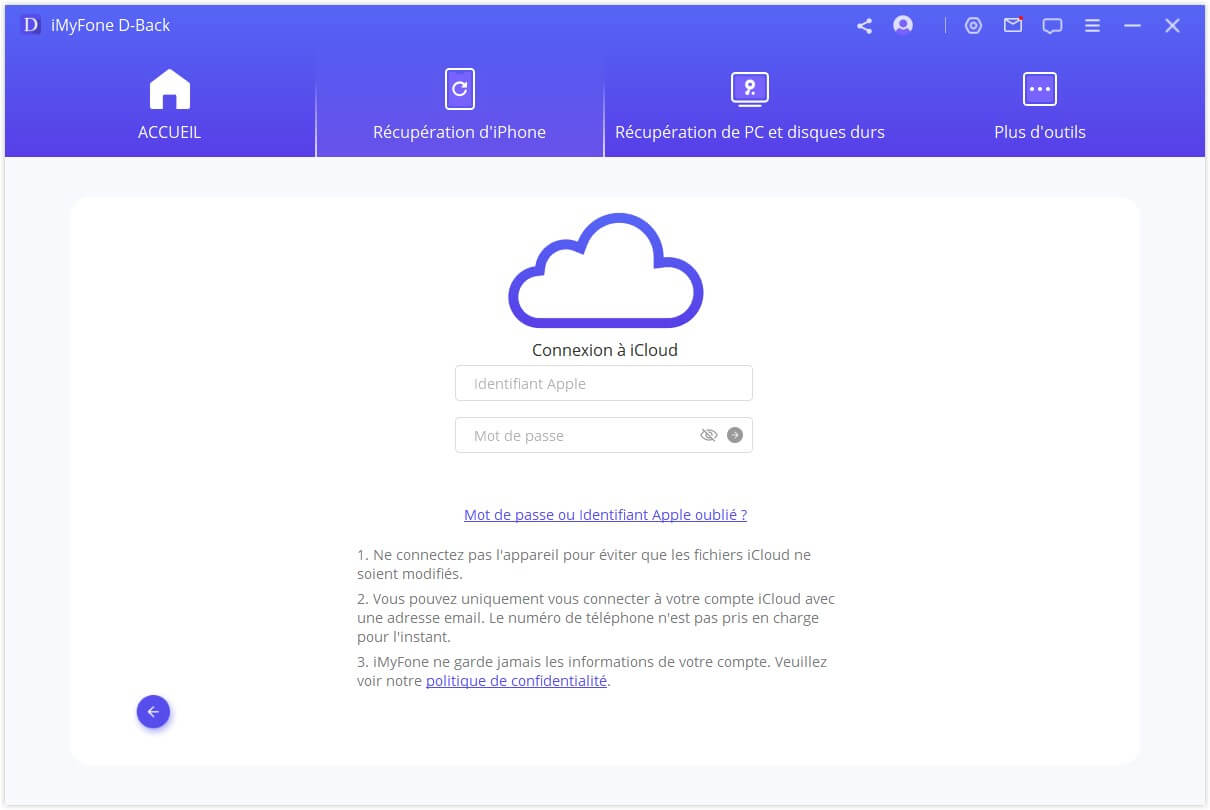Switch to the Plus d'outils tab

point(1040,131)
